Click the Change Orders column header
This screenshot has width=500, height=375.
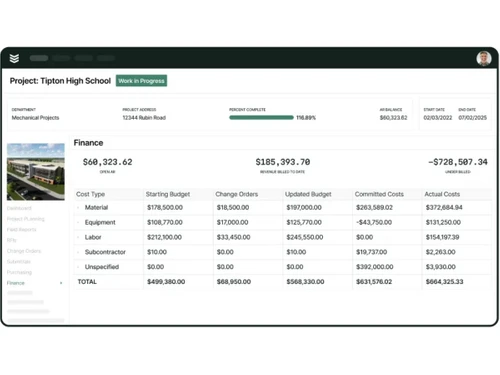point(237,194)
